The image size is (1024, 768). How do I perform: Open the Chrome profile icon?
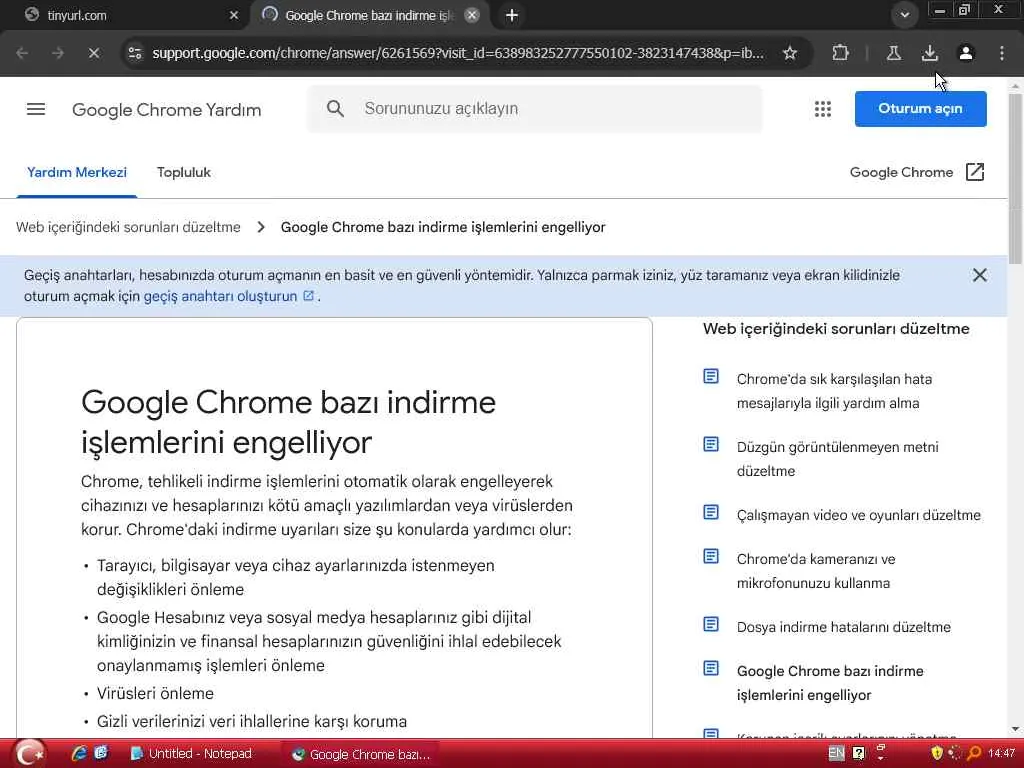tap(965, 53)
